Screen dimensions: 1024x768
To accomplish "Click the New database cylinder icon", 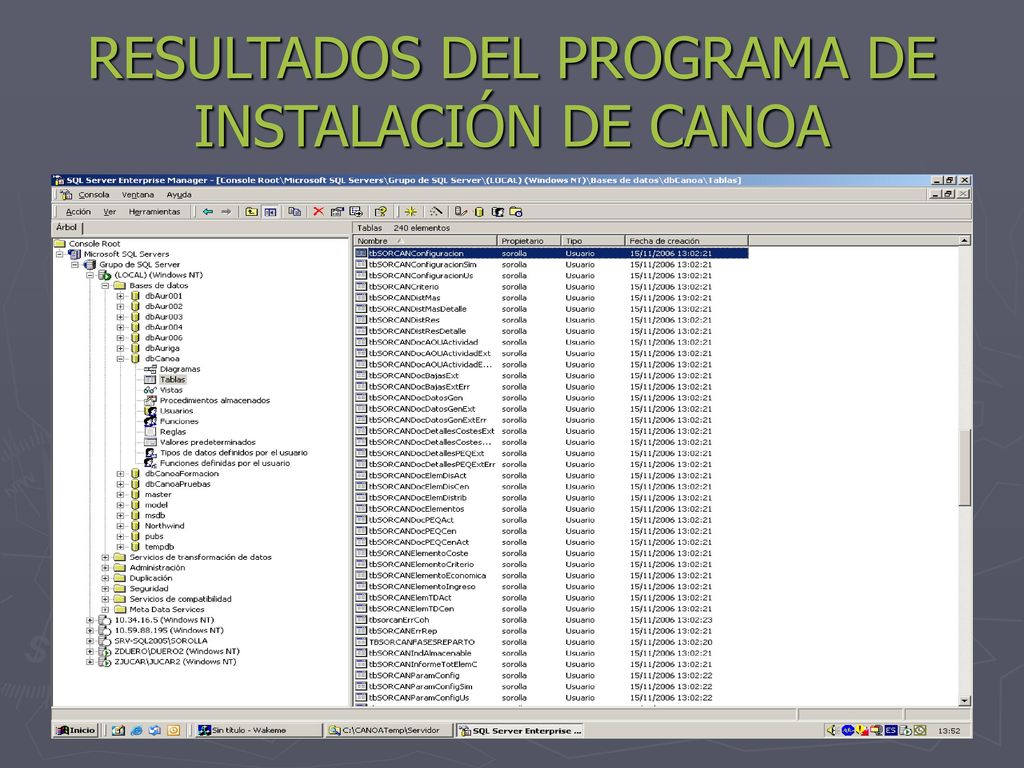I will [x=479, y=212].
